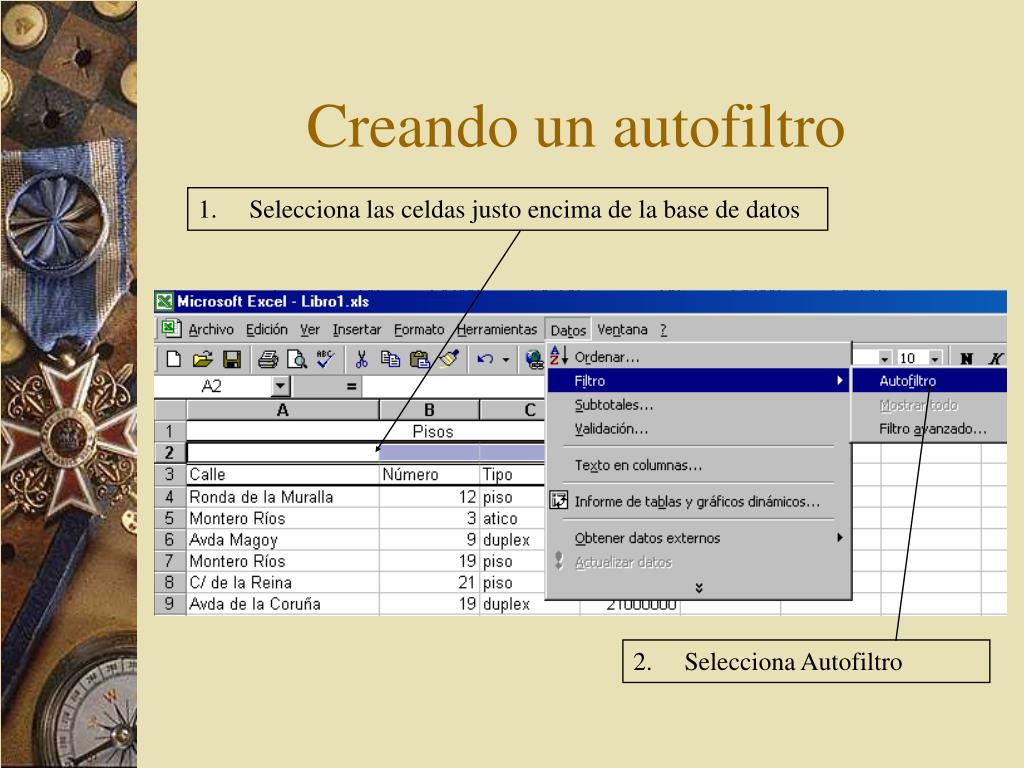Image resolution: width=1024 pixels, height=768 pixels.
Task: Run the spell check icon
Action: pyautogui.click(x=325, y=359)
